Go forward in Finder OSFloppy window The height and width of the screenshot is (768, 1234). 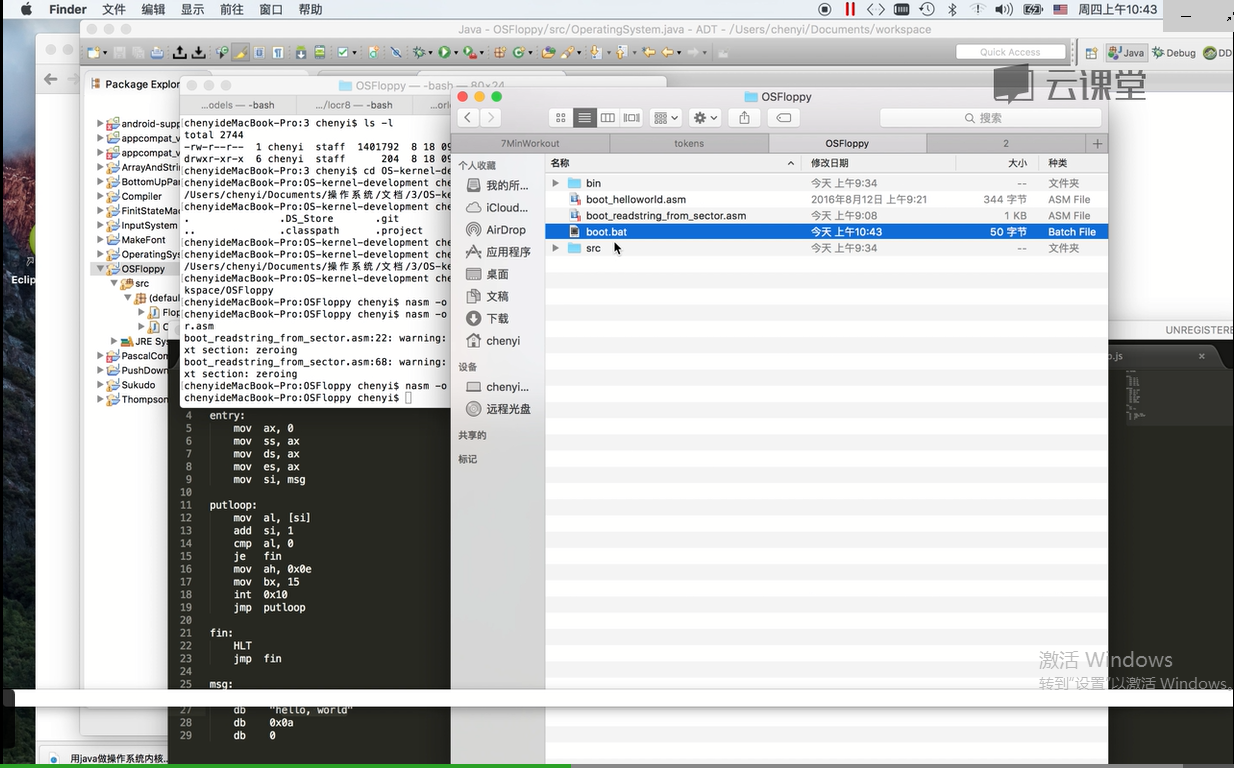(490, 118)
